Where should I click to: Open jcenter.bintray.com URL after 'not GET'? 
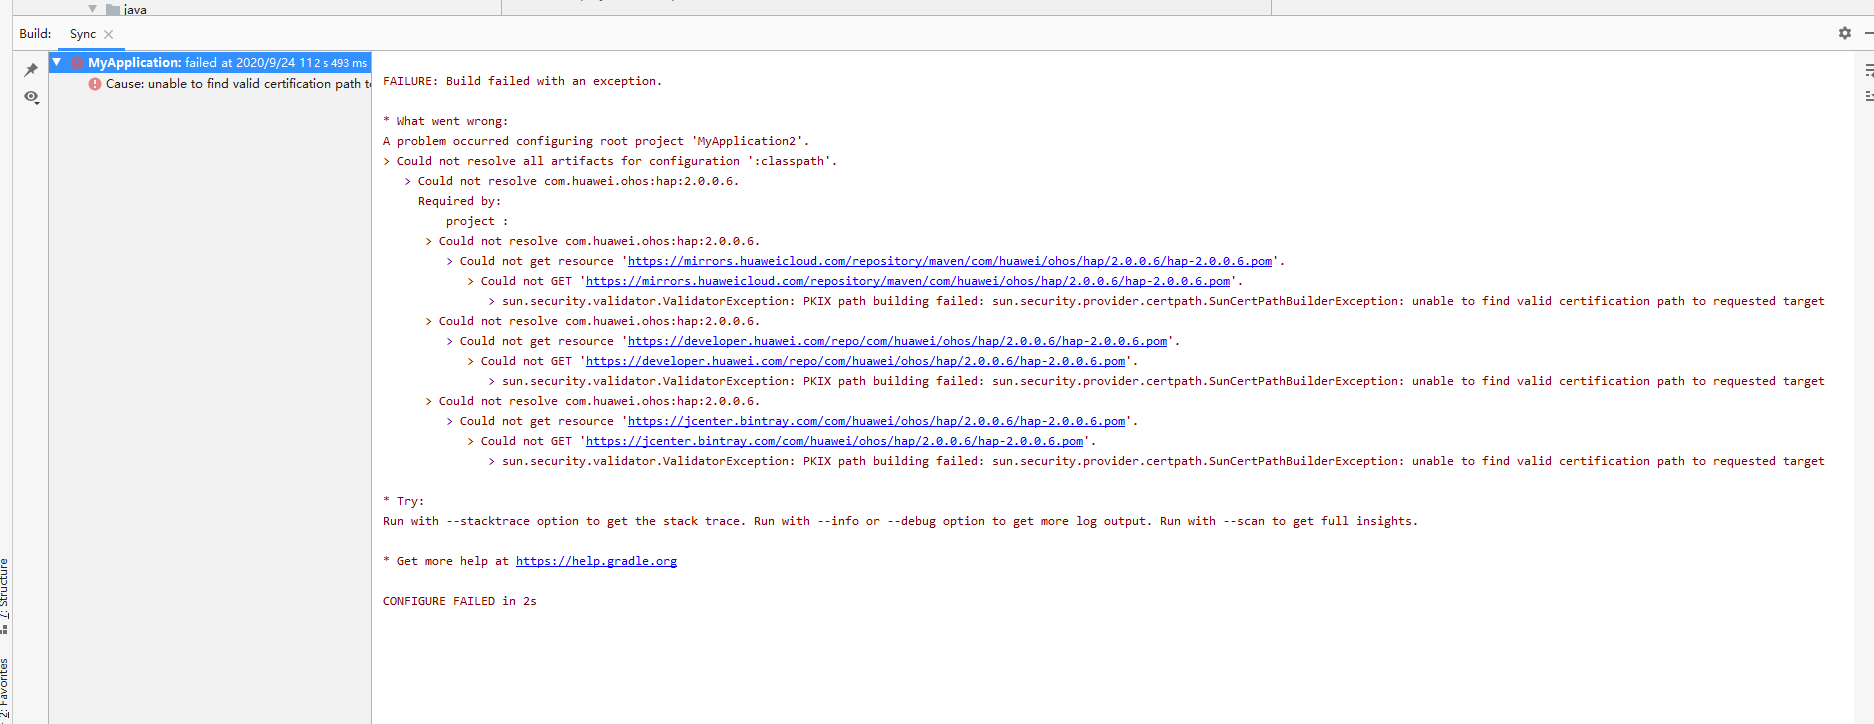[834, 441]
